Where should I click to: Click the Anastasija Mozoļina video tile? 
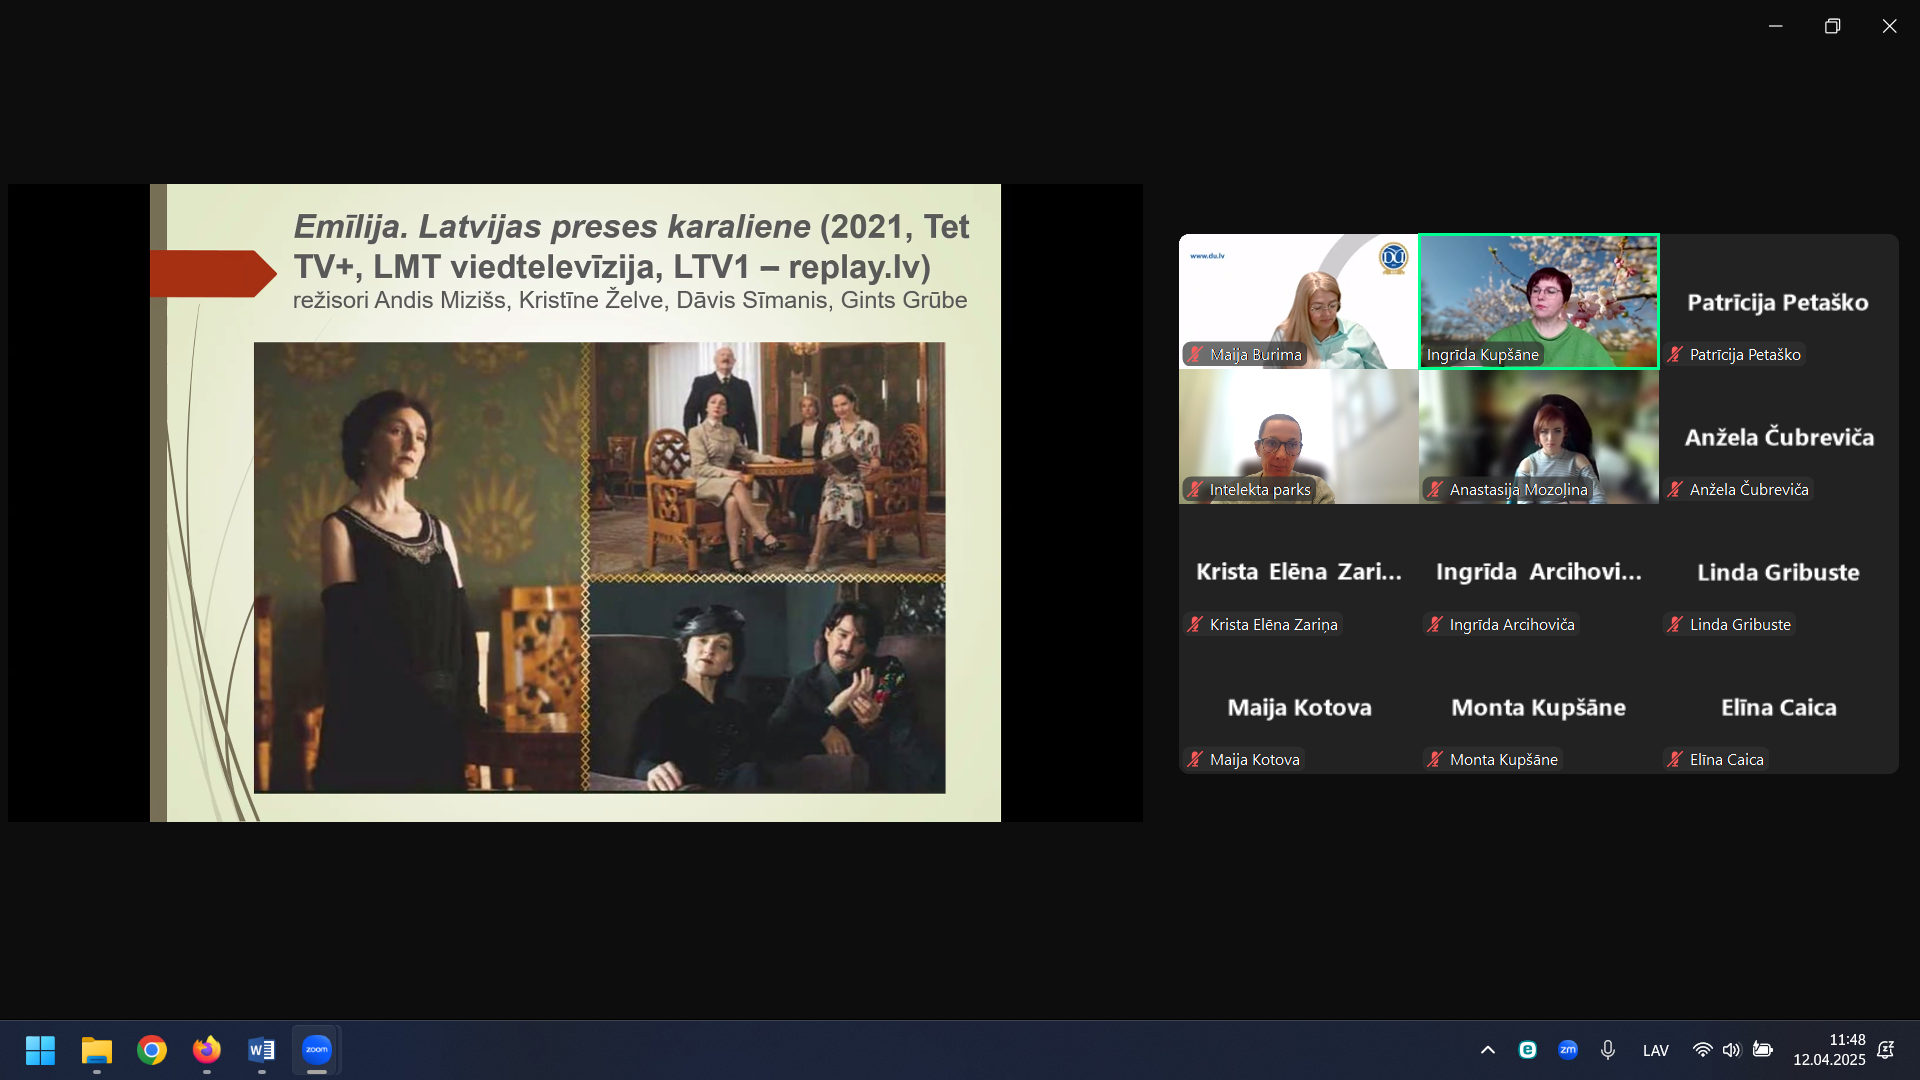[x=1538, y=436]
